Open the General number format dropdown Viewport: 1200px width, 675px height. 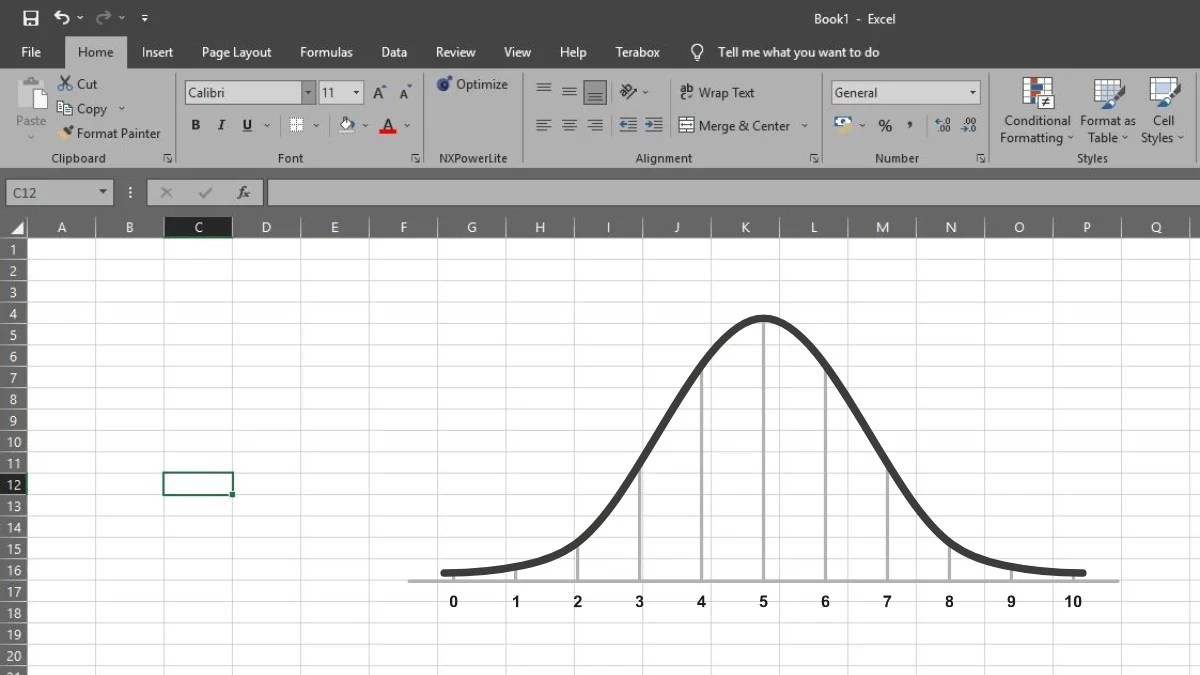[971, 92]
